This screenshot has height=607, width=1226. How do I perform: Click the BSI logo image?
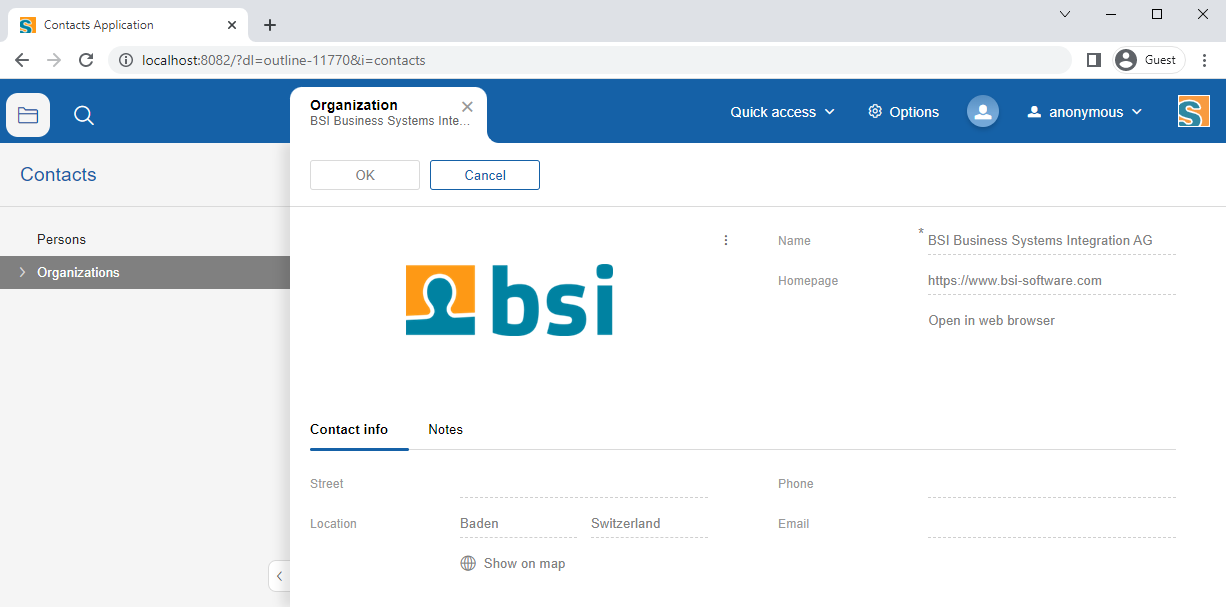pyautogui.click(x=509, y=300)
